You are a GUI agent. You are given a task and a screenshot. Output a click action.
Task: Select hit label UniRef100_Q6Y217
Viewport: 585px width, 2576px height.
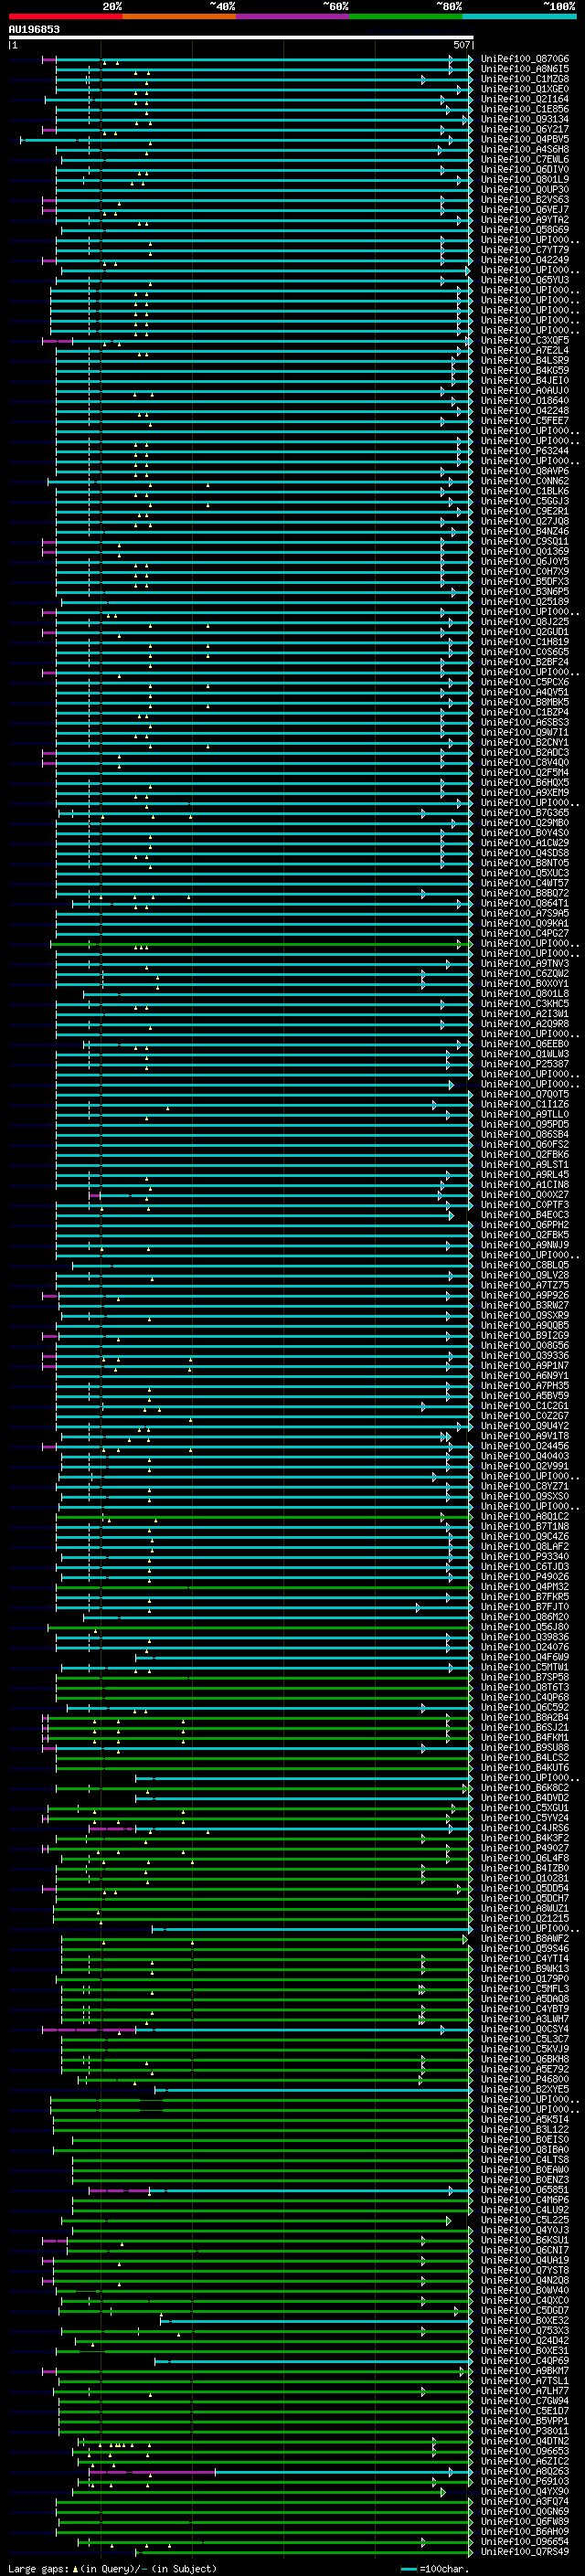point(525,129)
